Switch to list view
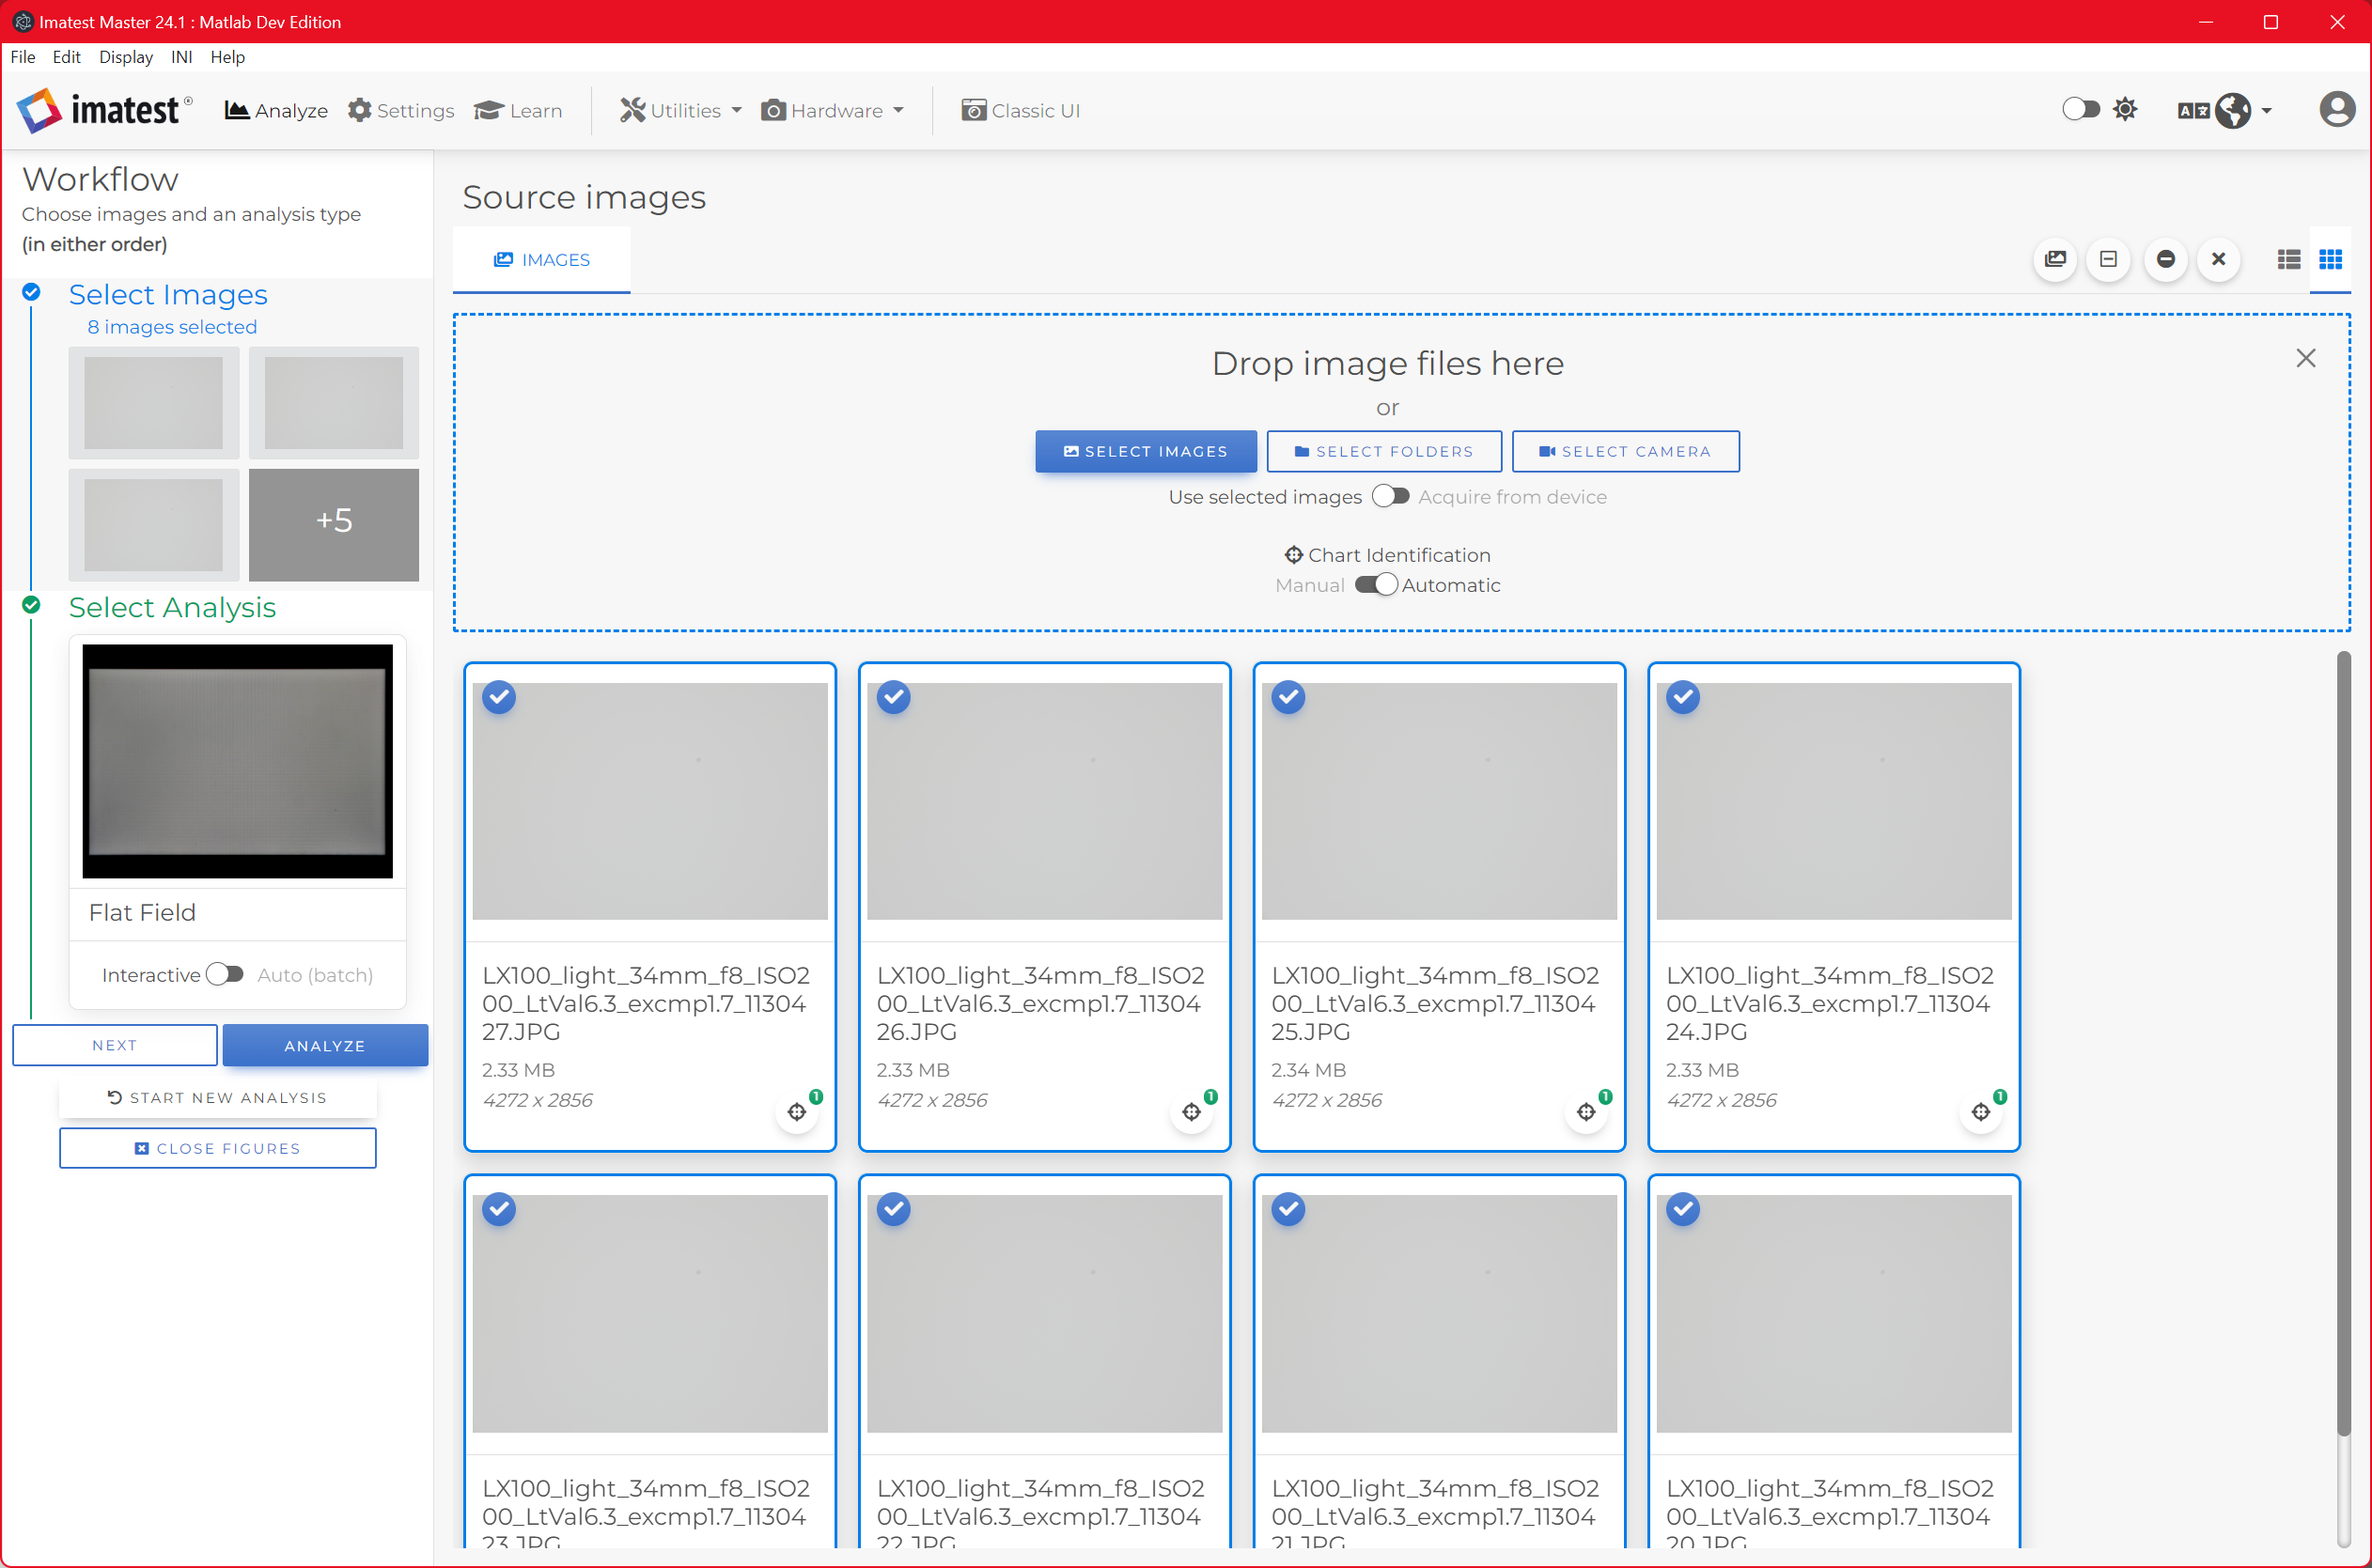Image resolution: width=2372 pixels, height=1568 pixels. 2288,260
